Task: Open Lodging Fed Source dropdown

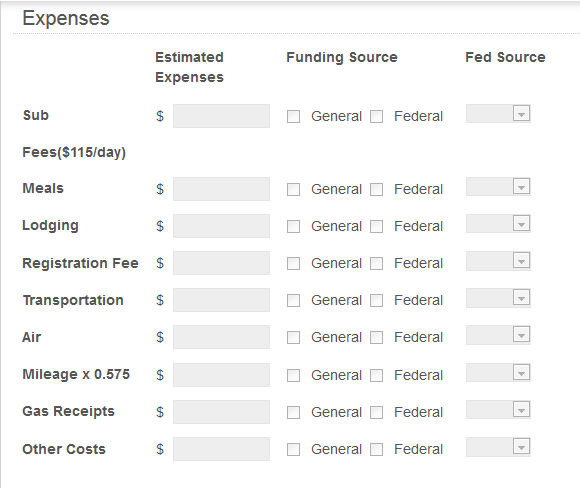Action: point(498,223)
